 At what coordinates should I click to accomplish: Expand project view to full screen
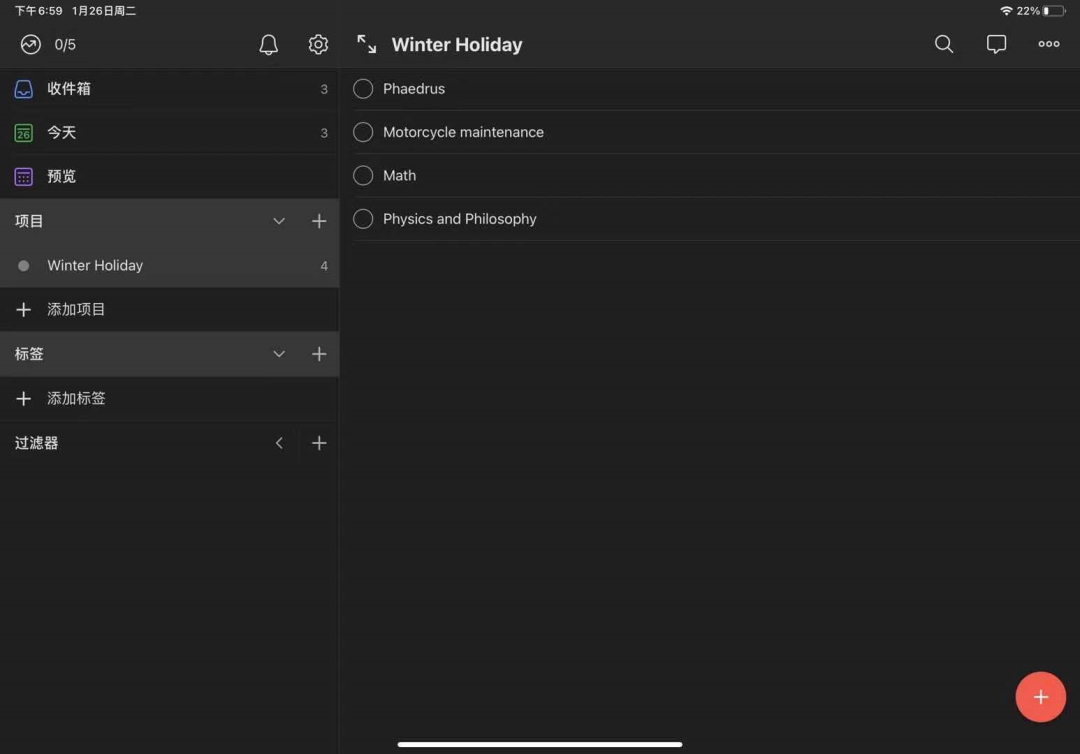pyautogui.click(x=367, y=45)
